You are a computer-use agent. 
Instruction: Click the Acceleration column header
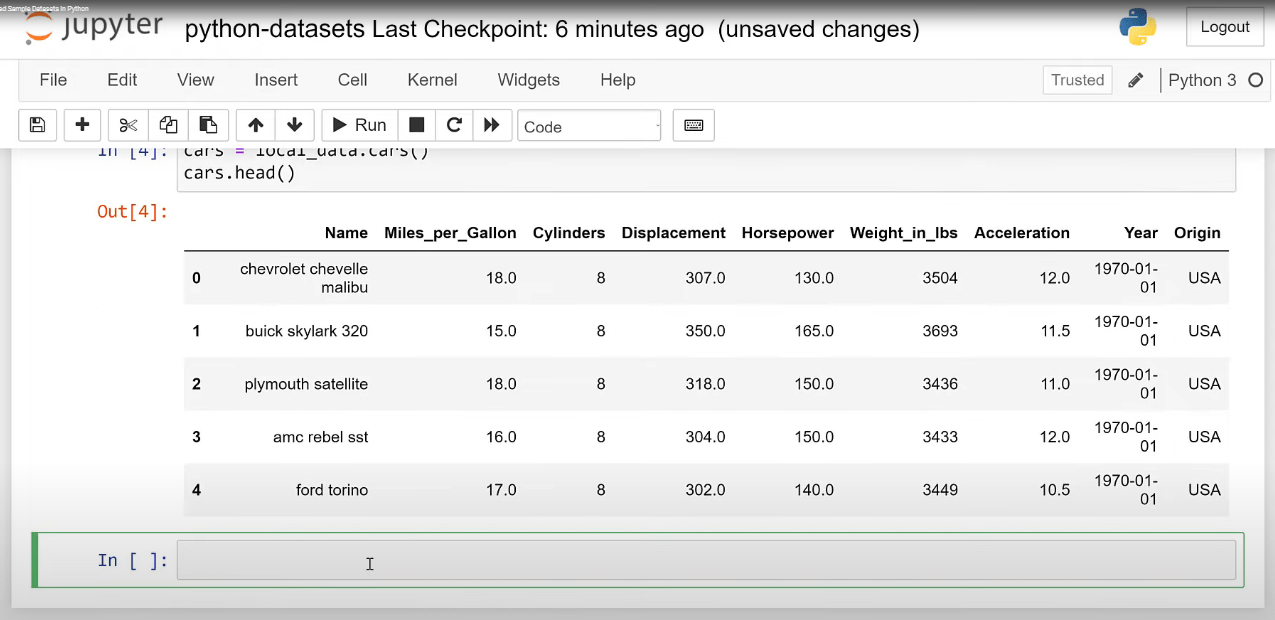click(1022, 233)
